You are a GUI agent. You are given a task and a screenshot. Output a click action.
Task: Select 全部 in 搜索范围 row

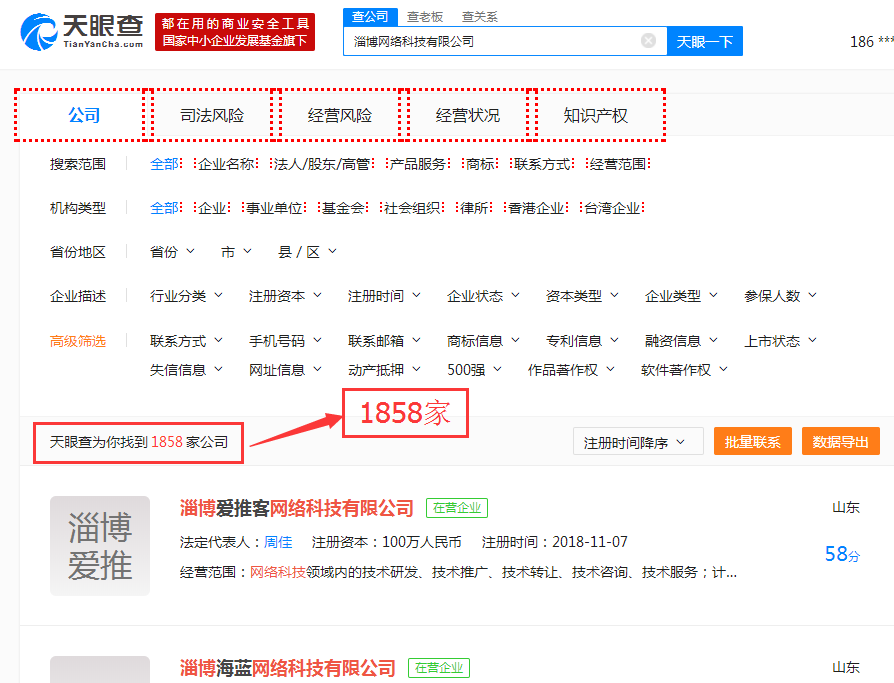[x=164, y=164]
